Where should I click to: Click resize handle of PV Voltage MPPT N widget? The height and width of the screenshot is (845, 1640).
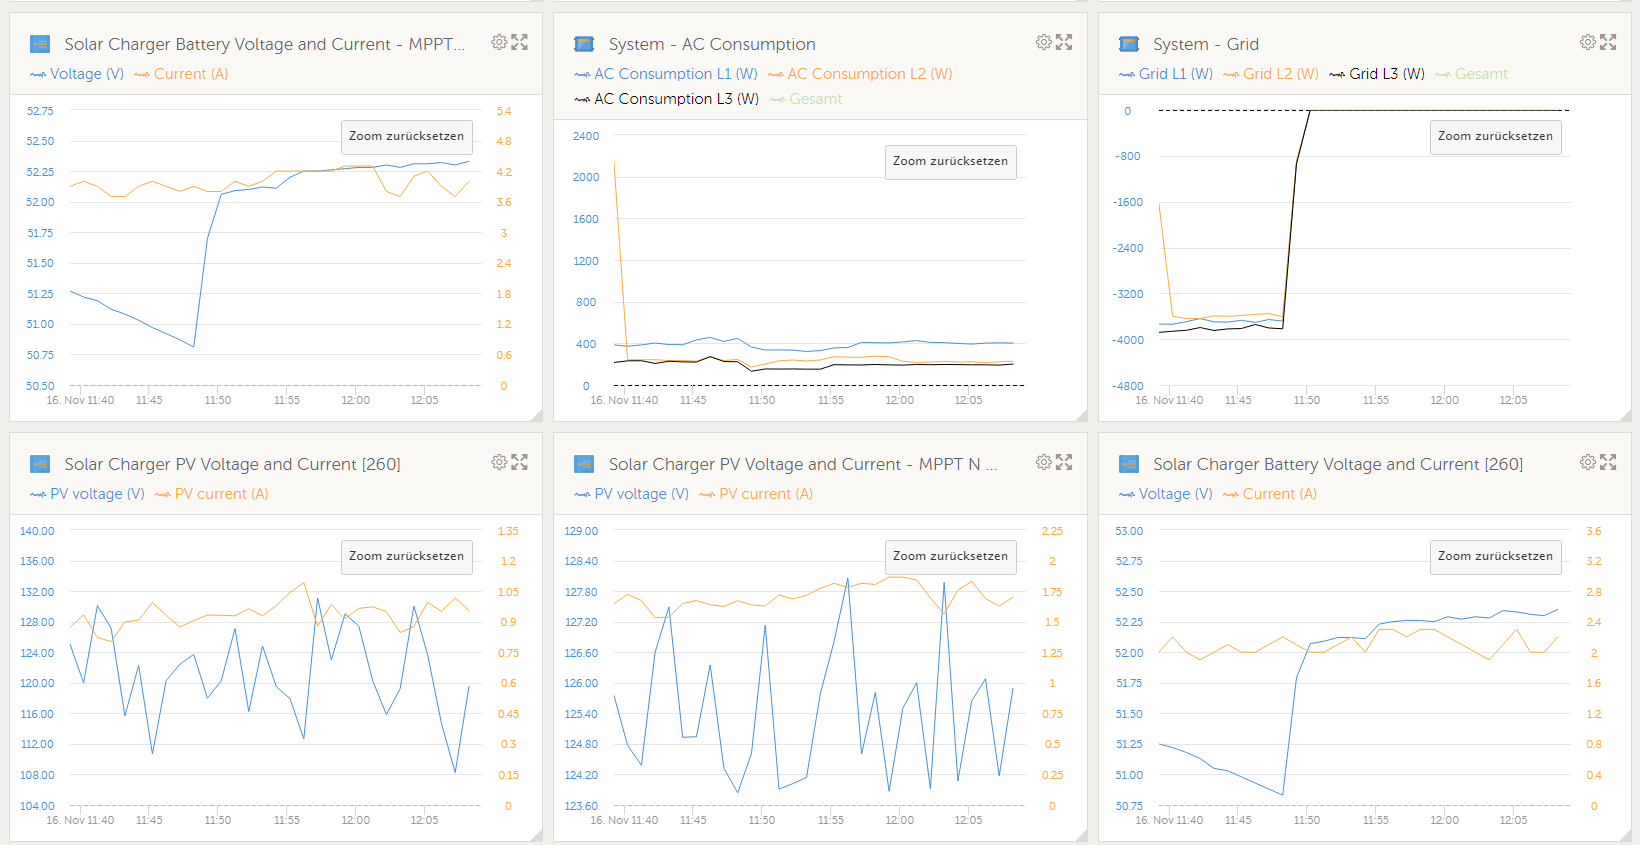(x=1082, y=835)
